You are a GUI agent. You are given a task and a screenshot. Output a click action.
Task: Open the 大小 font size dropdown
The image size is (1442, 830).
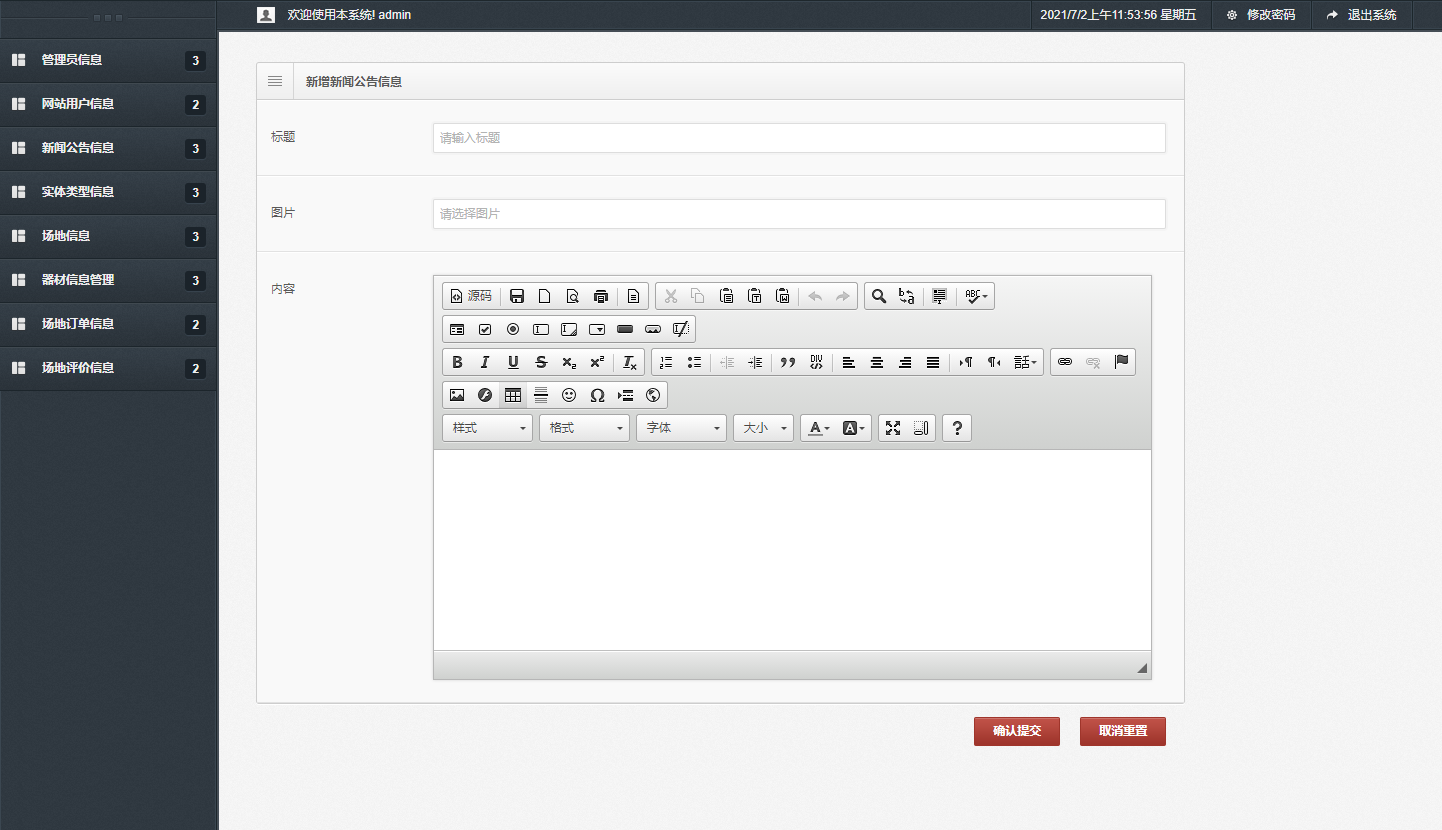[763, 428]
